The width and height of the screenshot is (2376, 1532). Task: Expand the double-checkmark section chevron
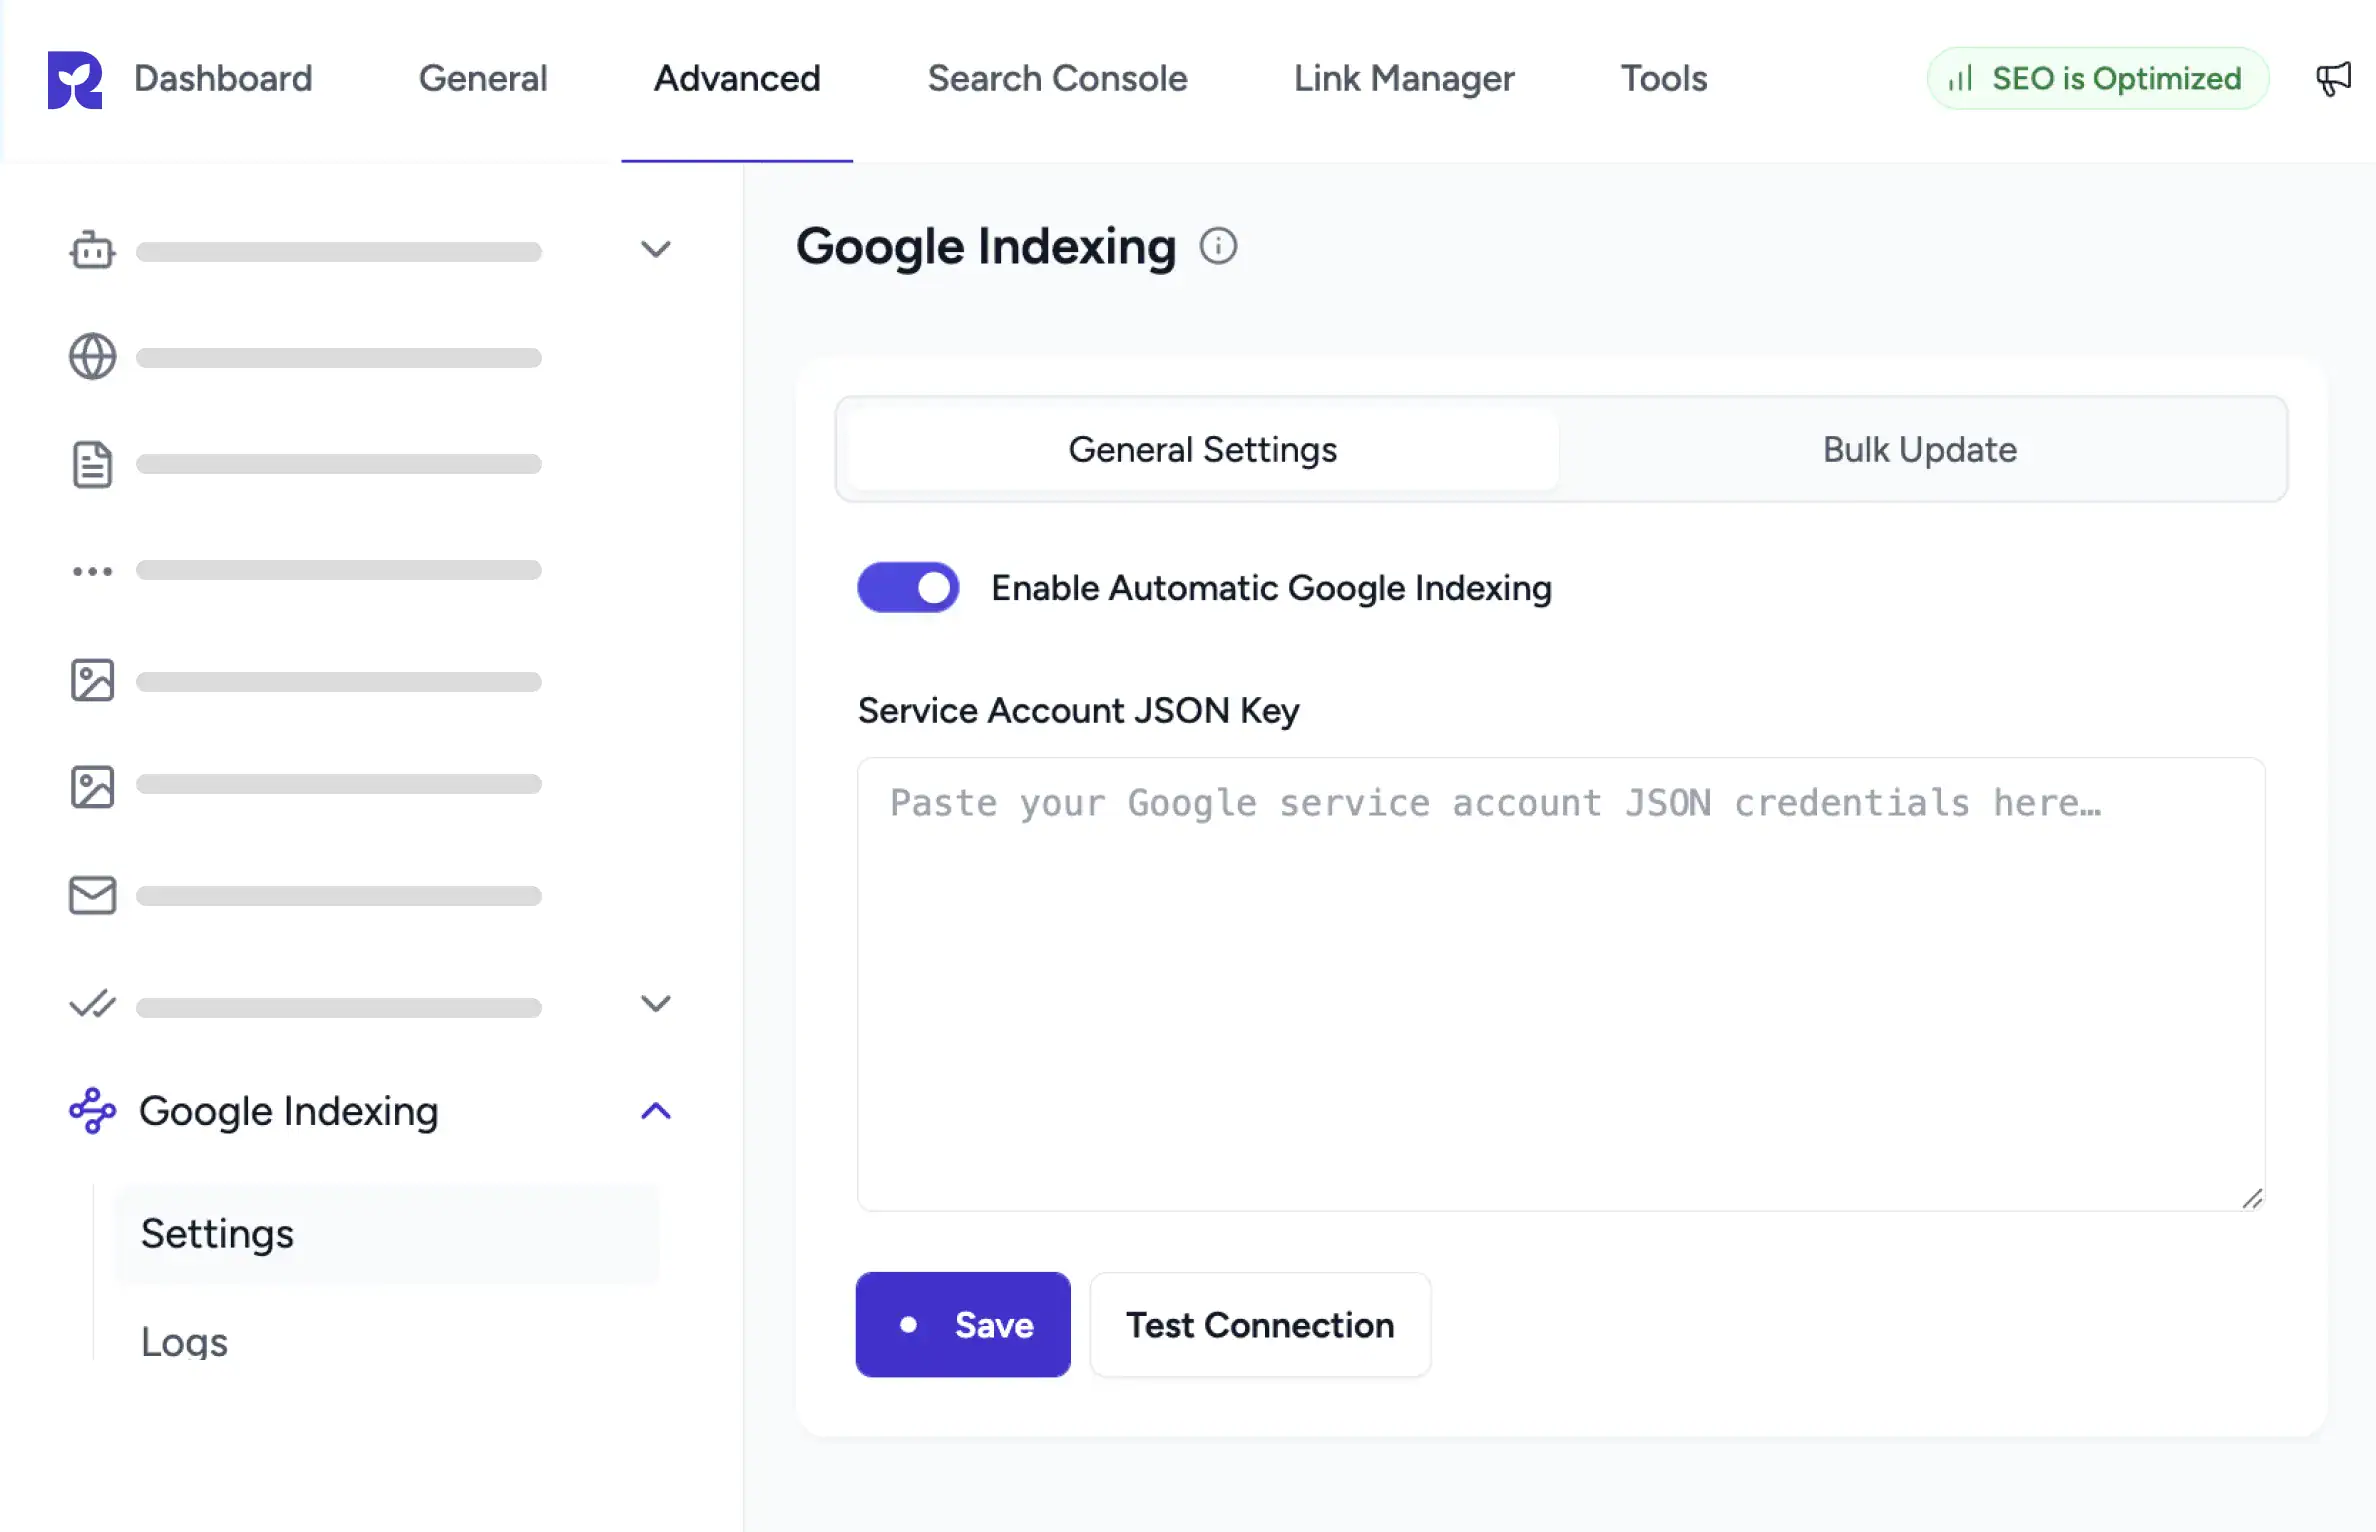coord(656,1003)
